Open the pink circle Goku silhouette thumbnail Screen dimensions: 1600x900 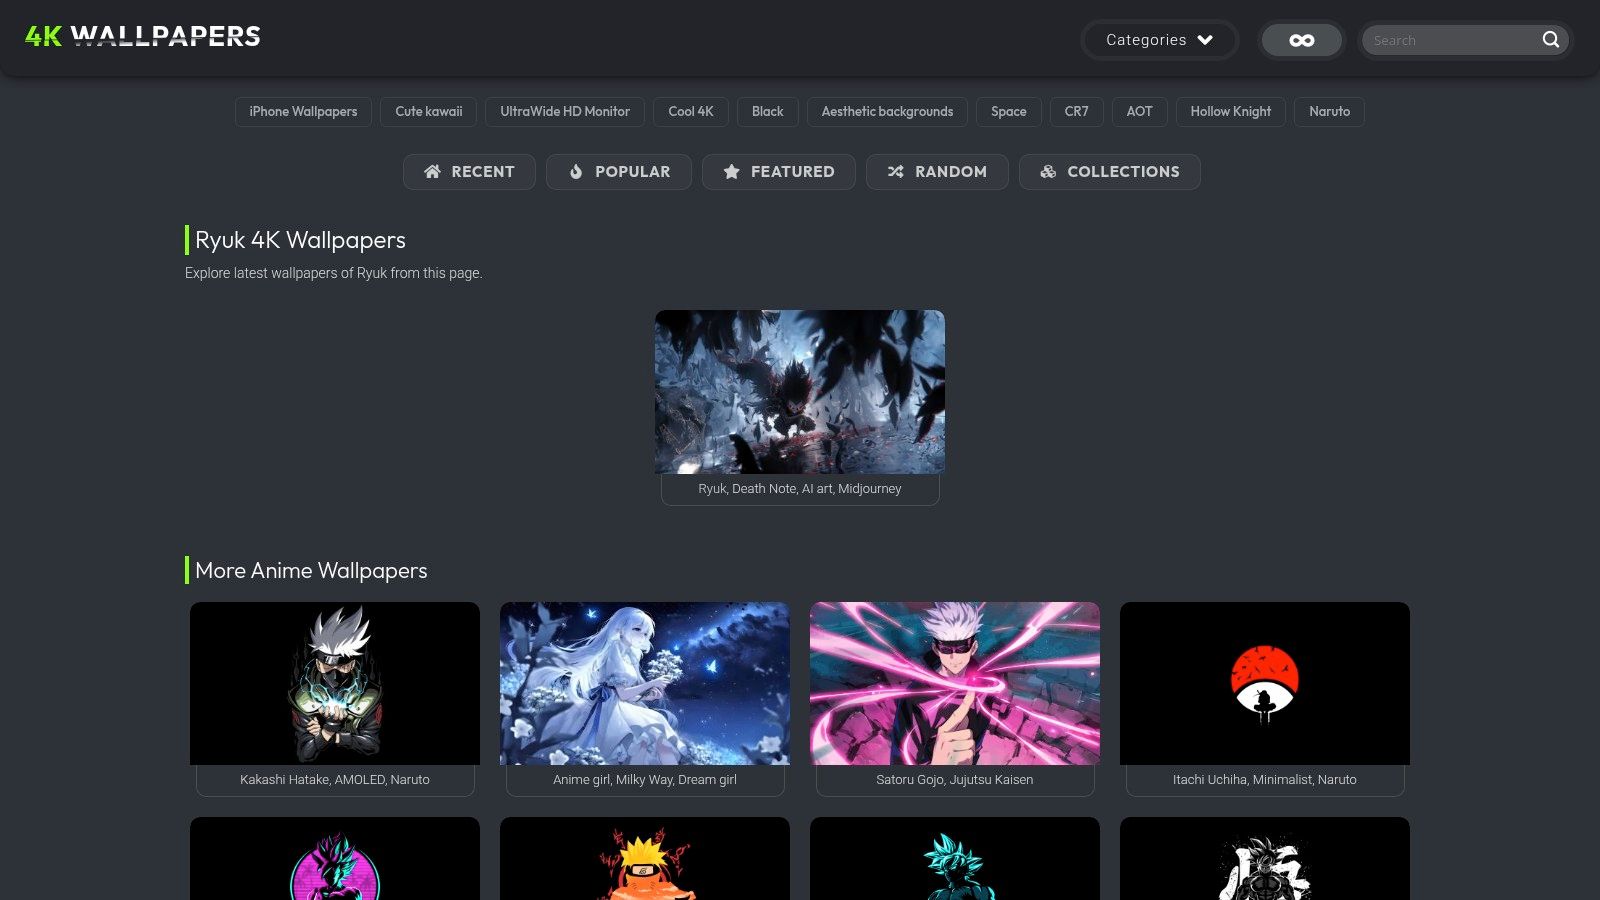[335, 859]
